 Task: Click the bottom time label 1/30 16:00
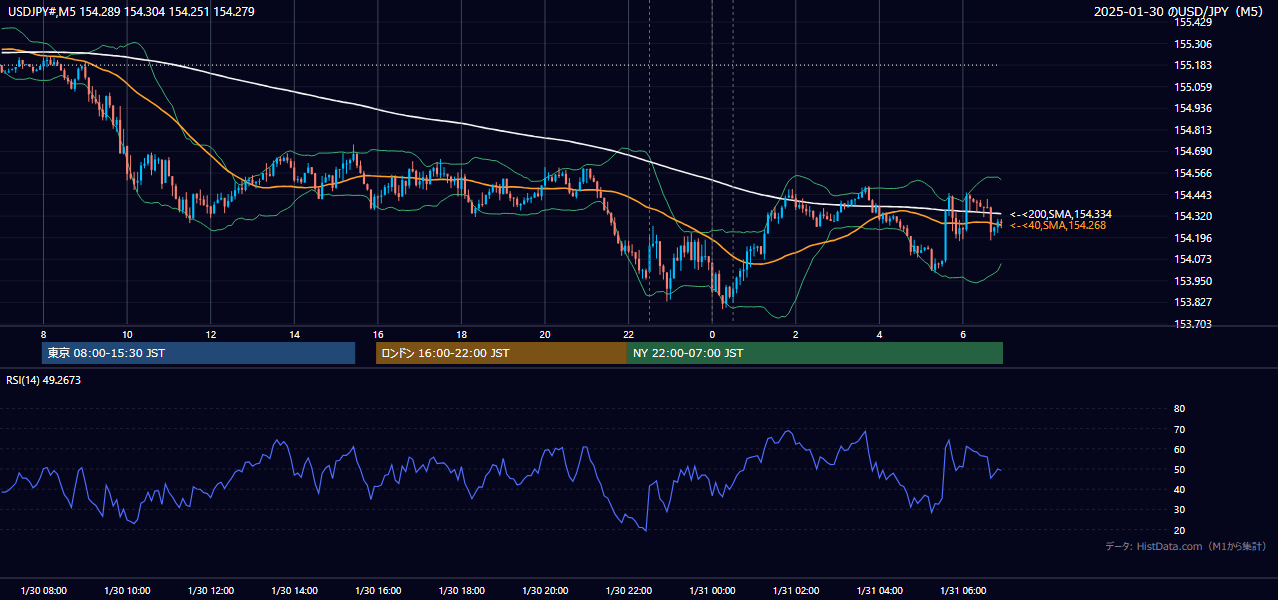[378, 591]
